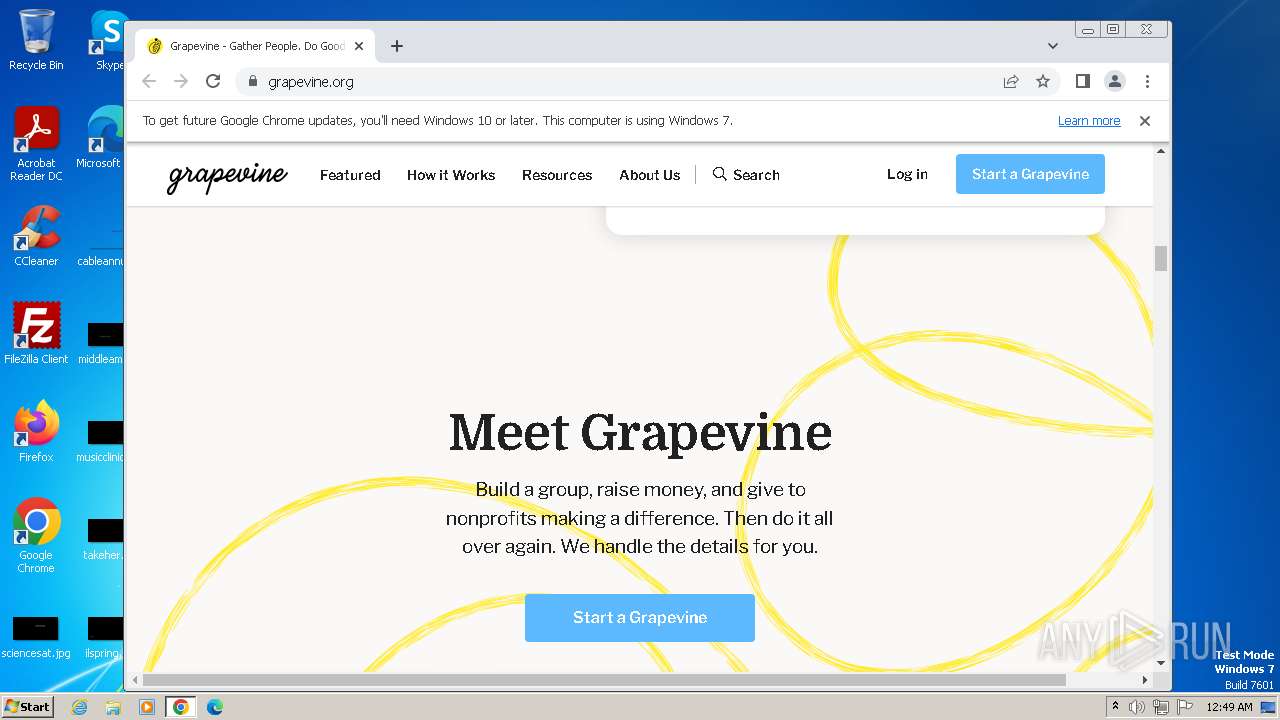This screenshot has width=1280, height=720.
Task: Click scroll down arrow on page
Action: 1161,663
